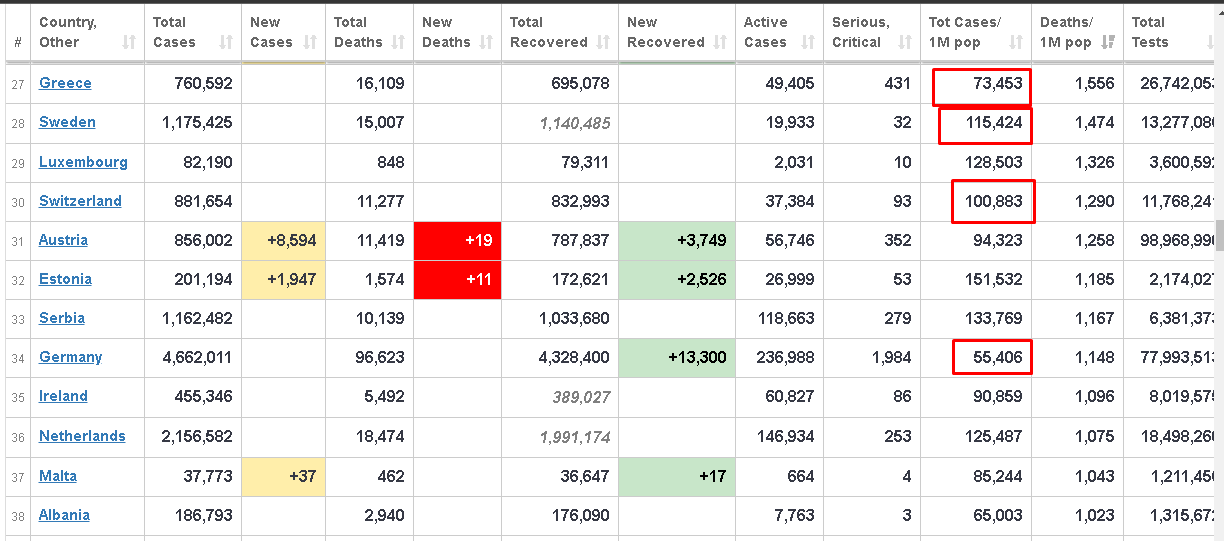
Task: Select Malta new recovered +17 cell
Action: (x=677, y=476)
